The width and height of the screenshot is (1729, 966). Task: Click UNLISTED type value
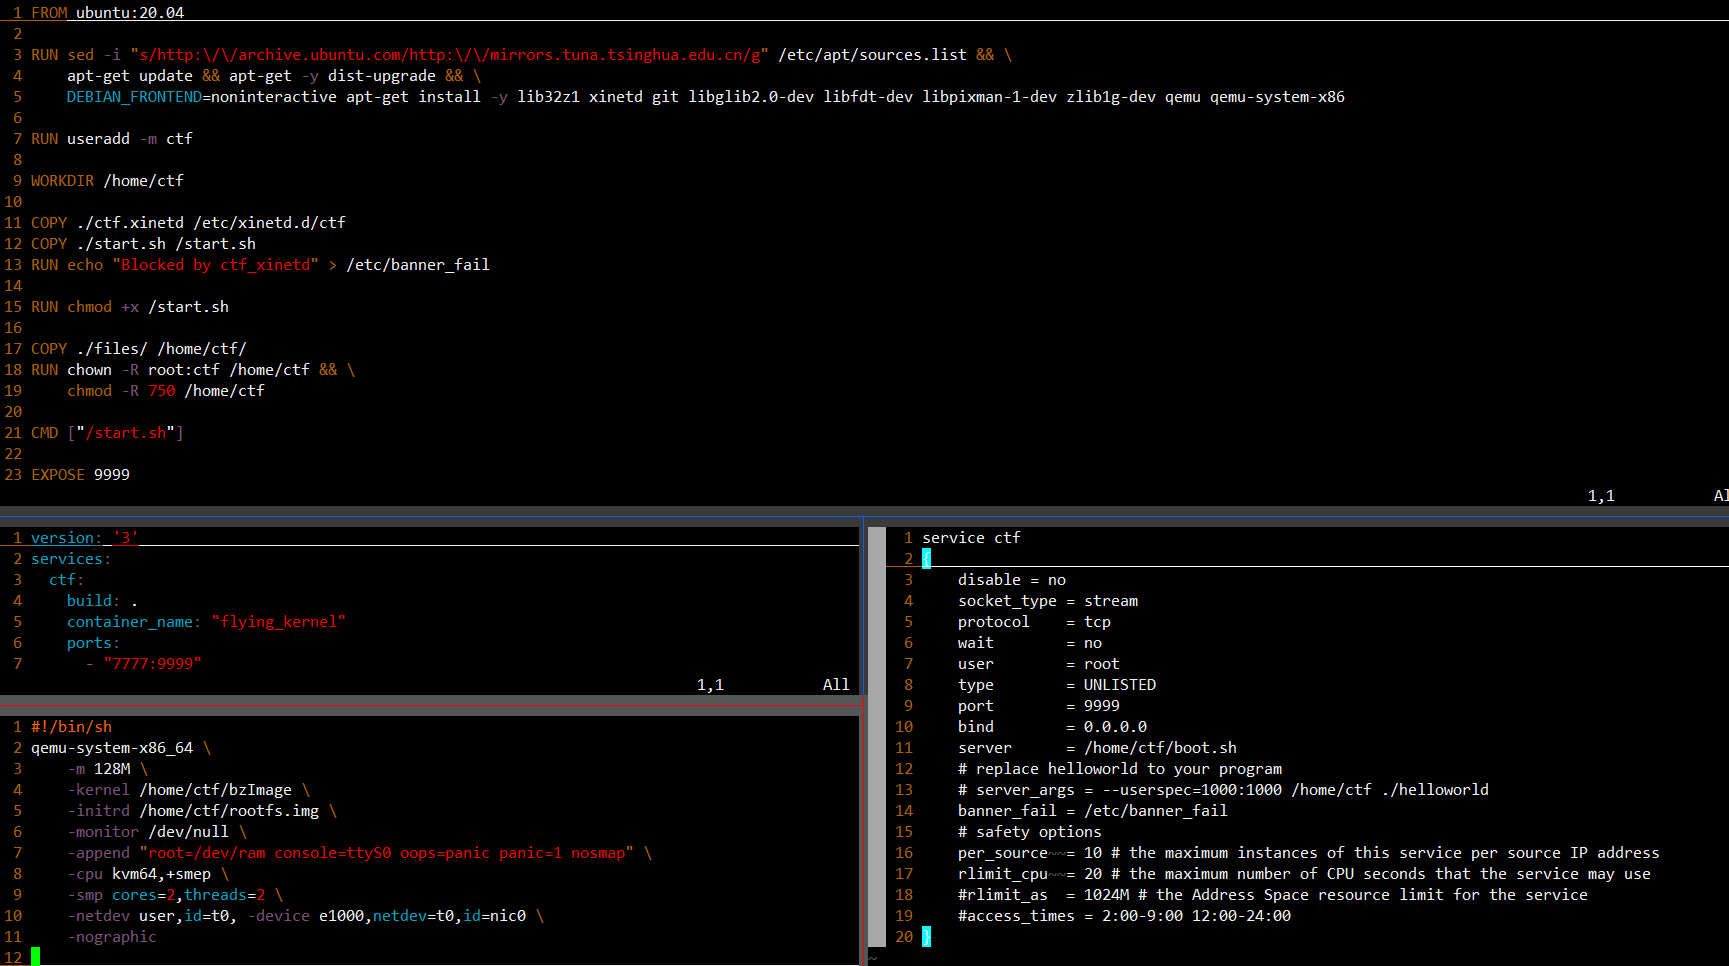(x=1120, y=685)
